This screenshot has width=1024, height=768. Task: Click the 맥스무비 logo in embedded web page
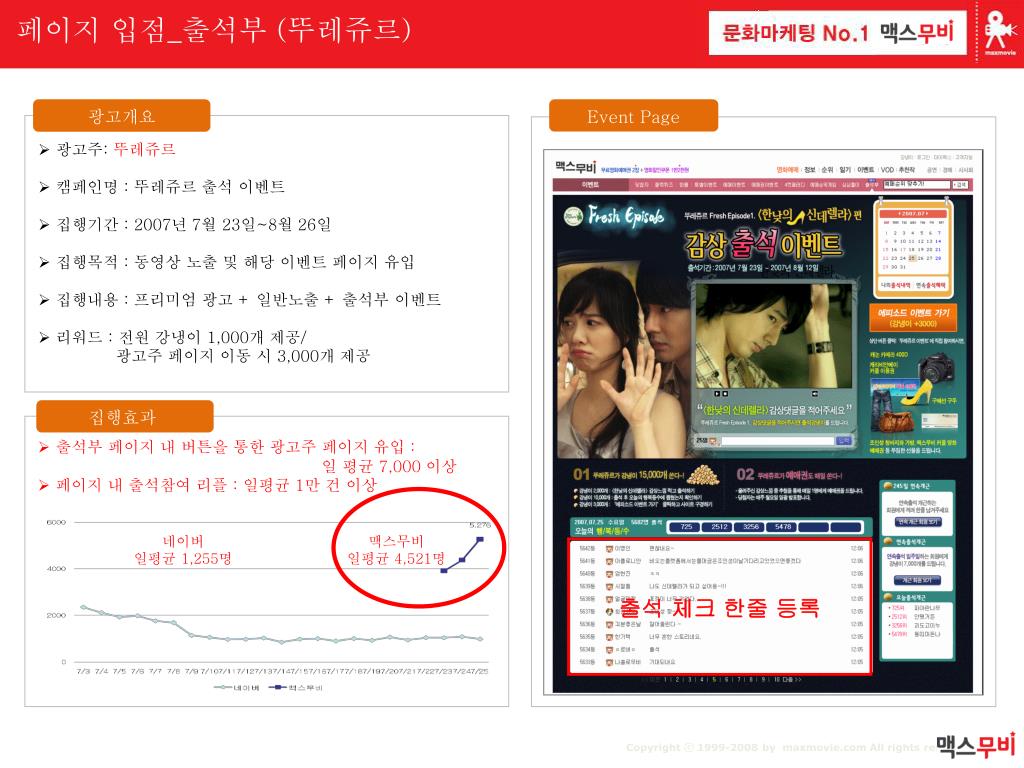575,166
